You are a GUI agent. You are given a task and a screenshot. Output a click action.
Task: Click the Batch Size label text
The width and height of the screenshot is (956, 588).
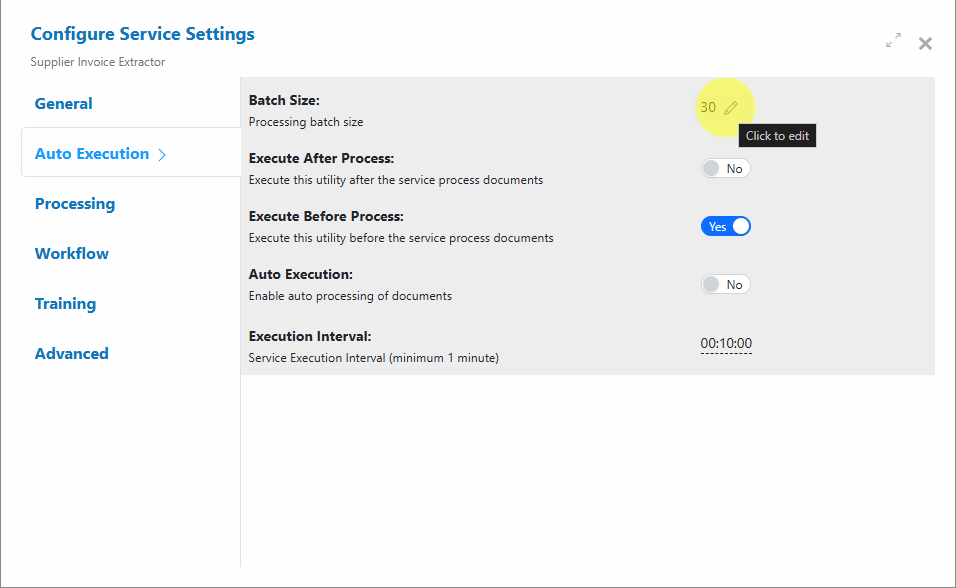(x=284, y=100)
